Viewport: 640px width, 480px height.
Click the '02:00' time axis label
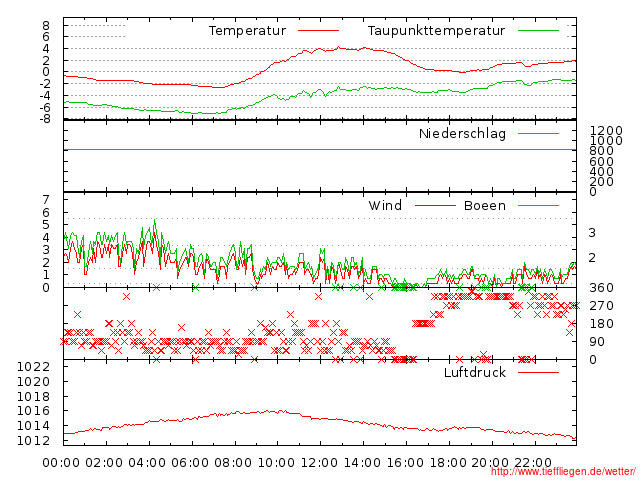click(x=104, y=463)
